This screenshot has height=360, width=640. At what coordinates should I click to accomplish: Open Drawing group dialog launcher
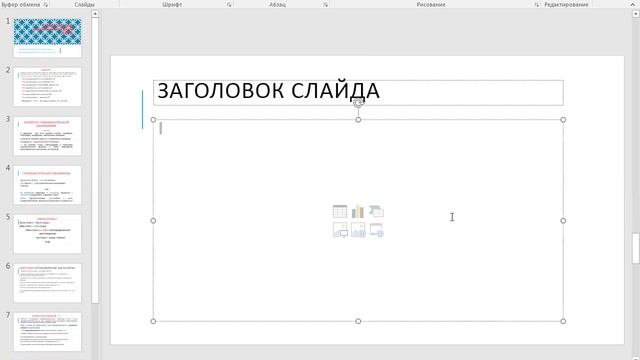pos(536,4)
